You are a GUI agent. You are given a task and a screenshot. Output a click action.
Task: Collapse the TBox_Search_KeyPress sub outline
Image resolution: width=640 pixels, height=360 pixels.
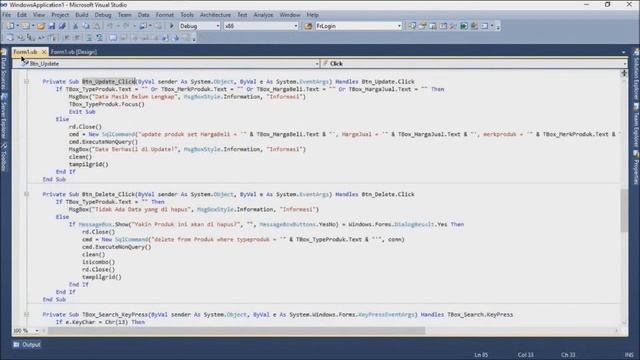(x=27, y=315)
